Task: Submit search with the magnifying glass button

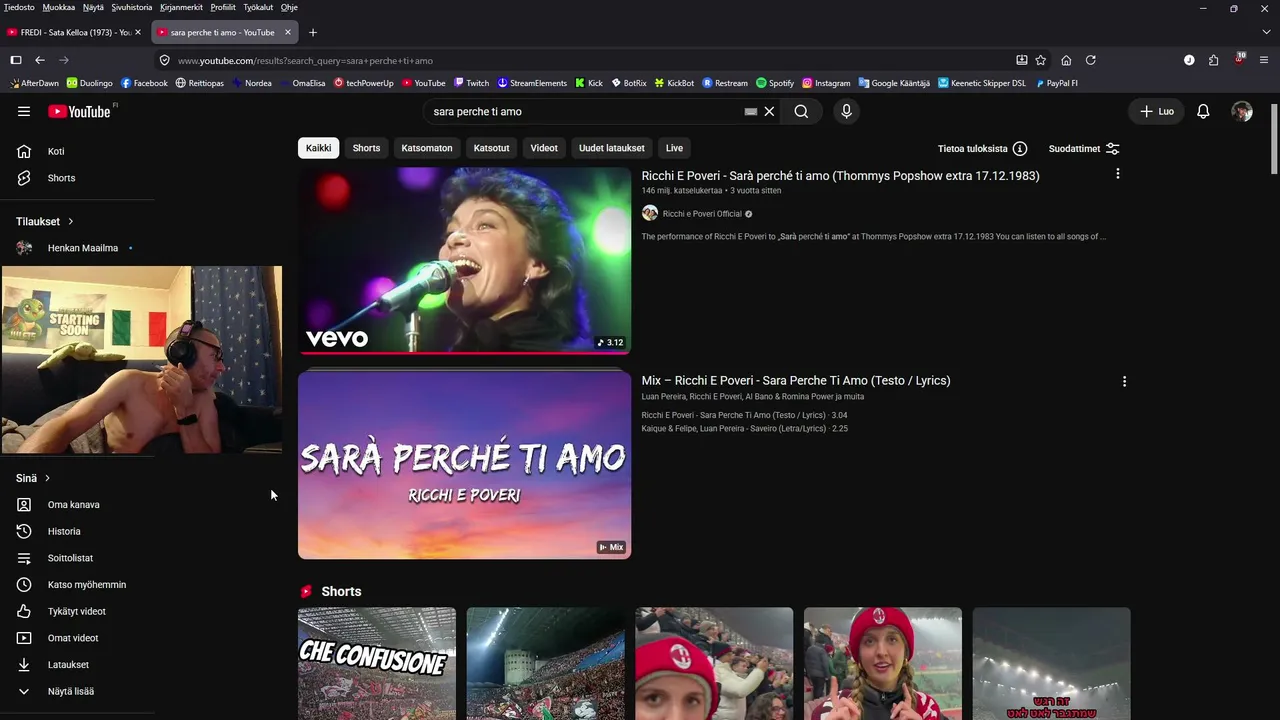Action: 801,111
